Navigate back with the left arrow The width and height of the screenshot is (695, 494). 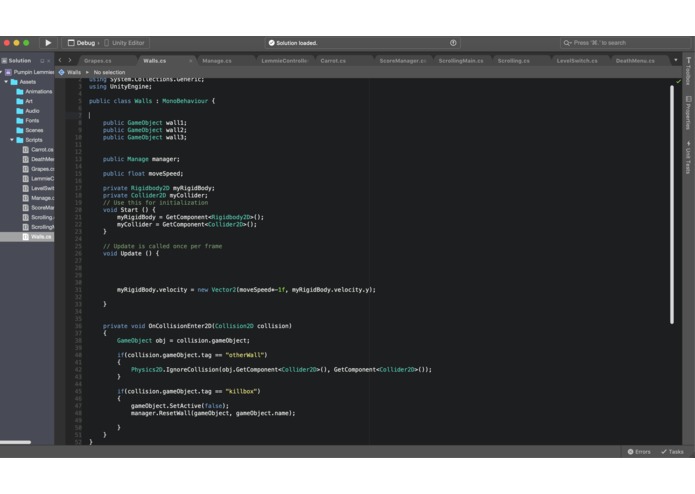(60, 60)
